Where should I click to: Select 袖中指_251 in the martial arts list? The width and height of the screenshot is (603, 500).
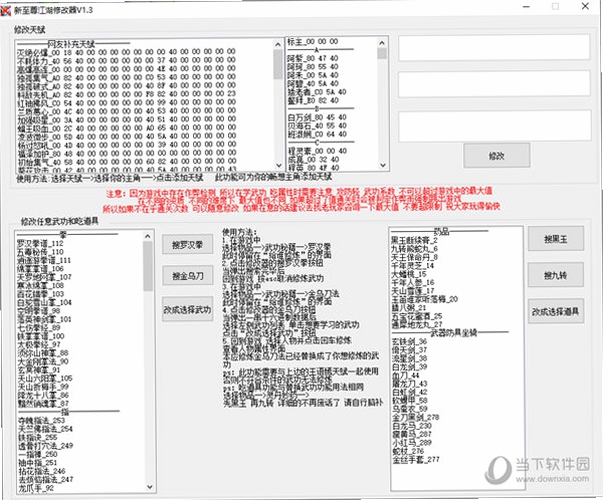tap(38, 463)
